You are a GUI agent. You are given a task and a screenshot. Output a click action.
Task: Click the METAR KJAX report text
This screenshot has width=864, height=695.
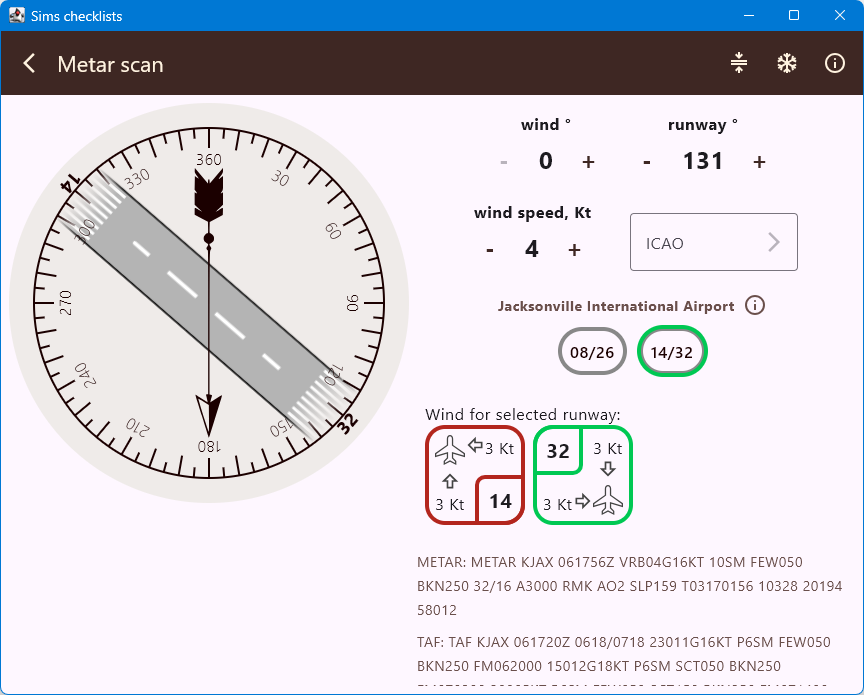point(629,586)
